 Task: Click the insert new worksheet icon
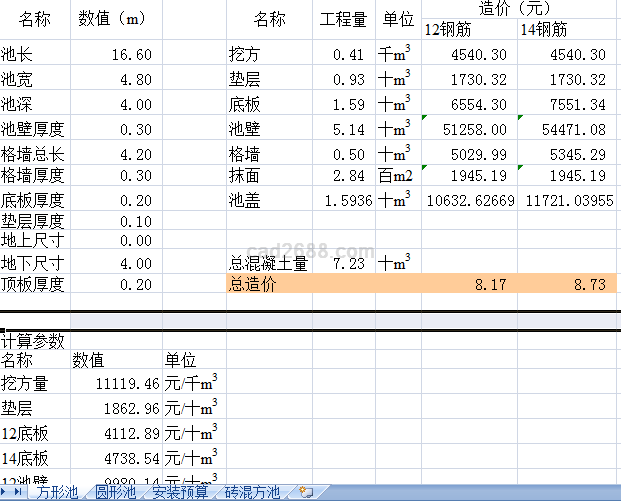306,492
